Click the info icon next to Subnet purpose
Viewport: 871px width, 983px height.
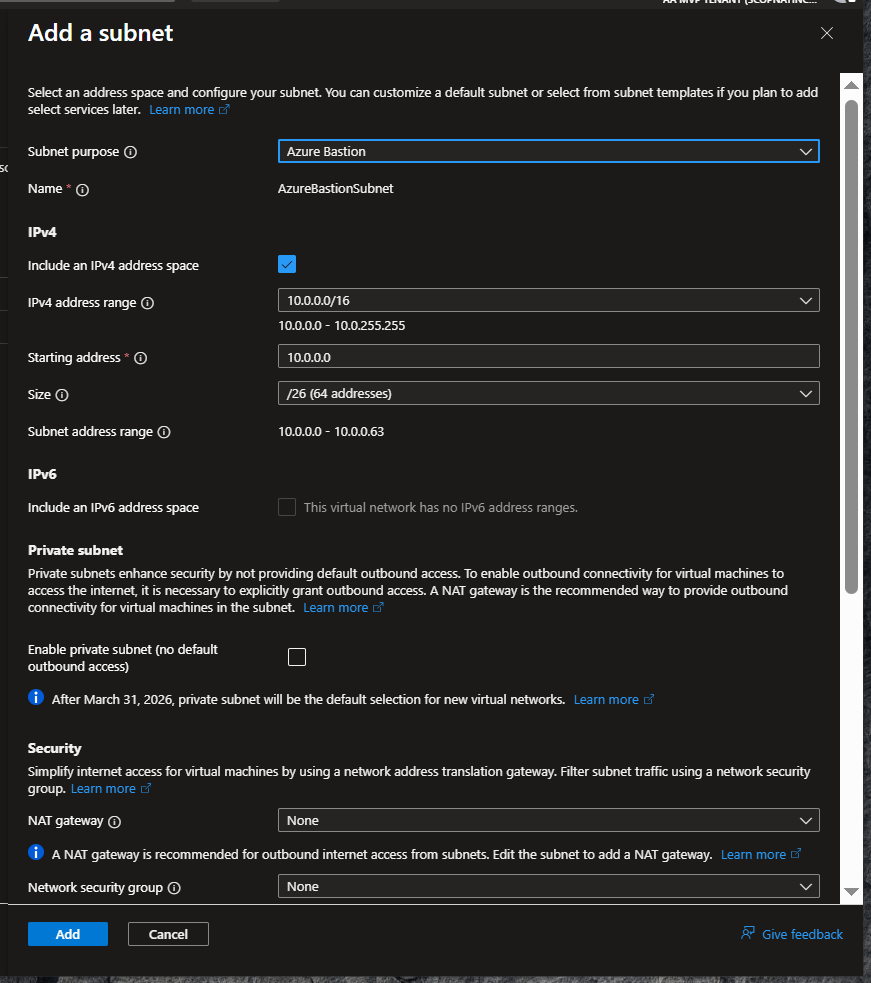click(130, 152)
